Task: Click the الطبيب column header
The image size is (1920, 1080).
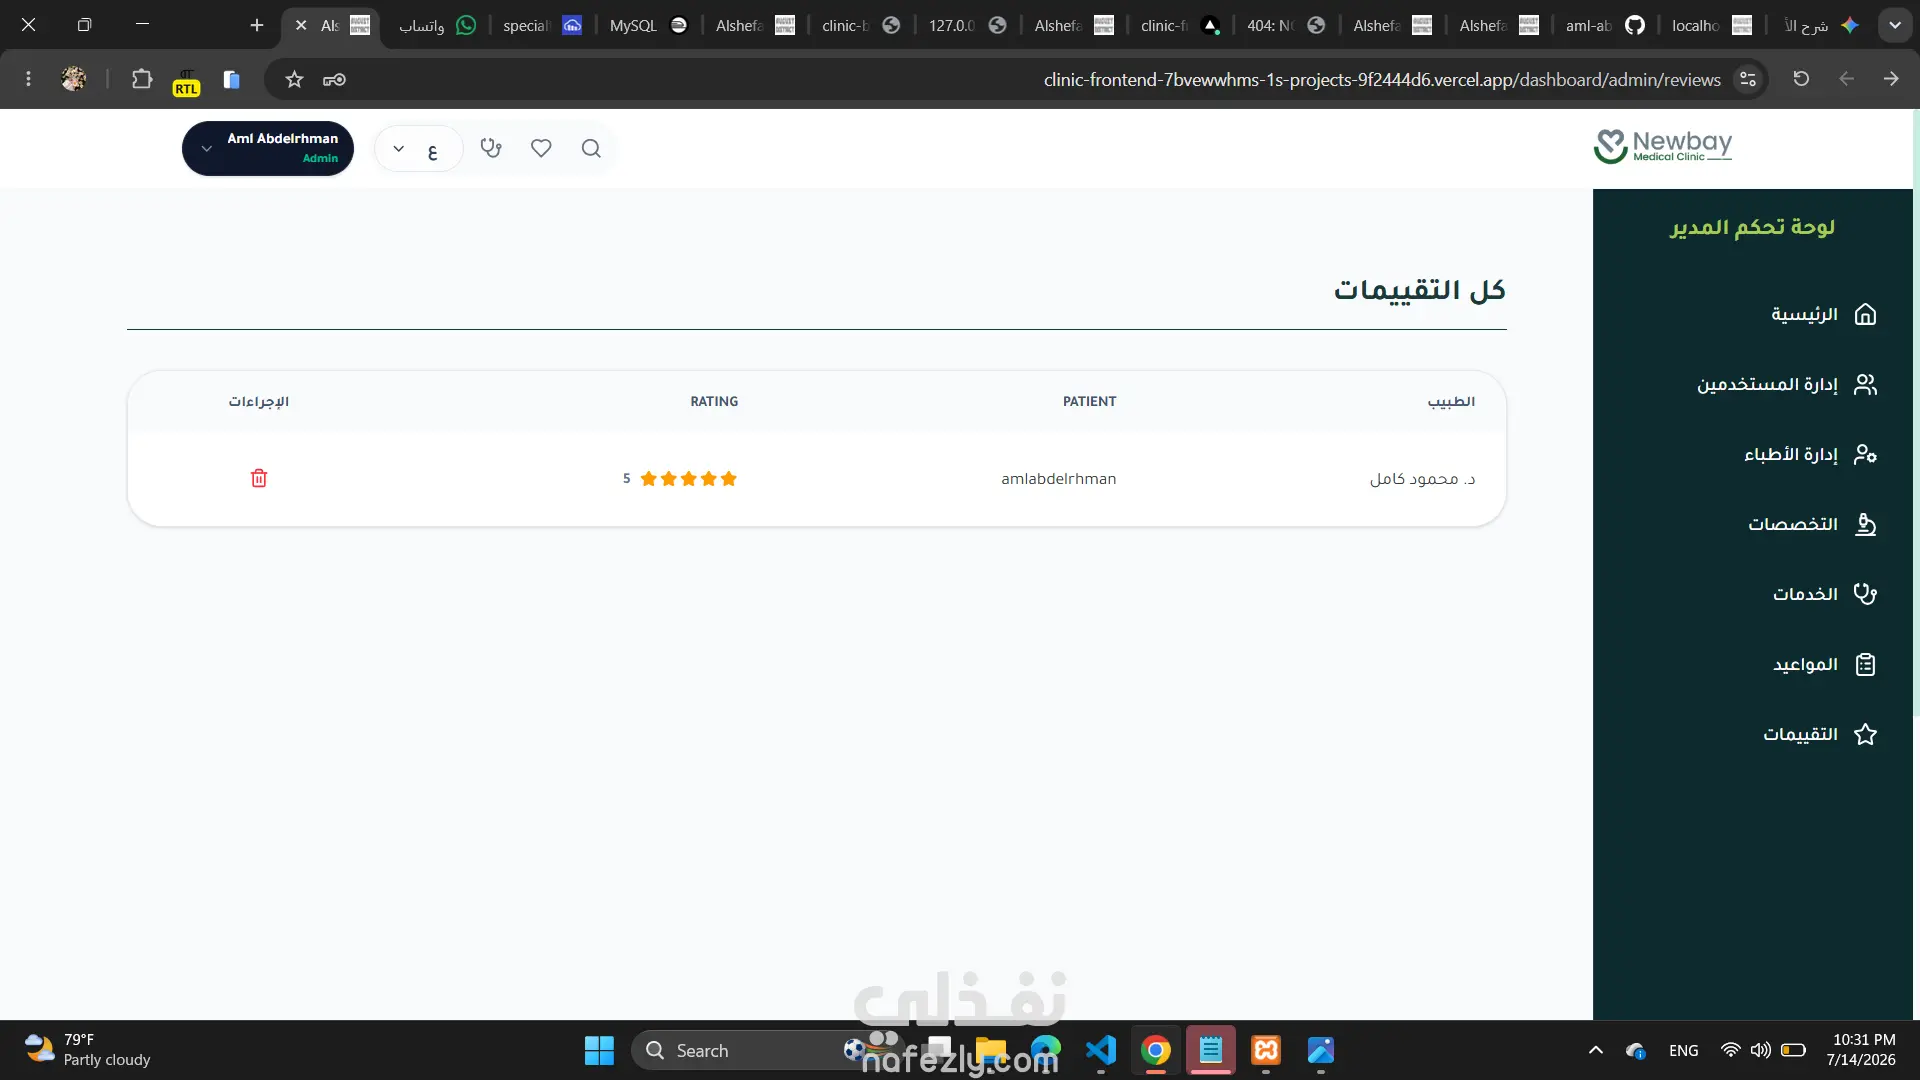Action: click(1451, 401)
